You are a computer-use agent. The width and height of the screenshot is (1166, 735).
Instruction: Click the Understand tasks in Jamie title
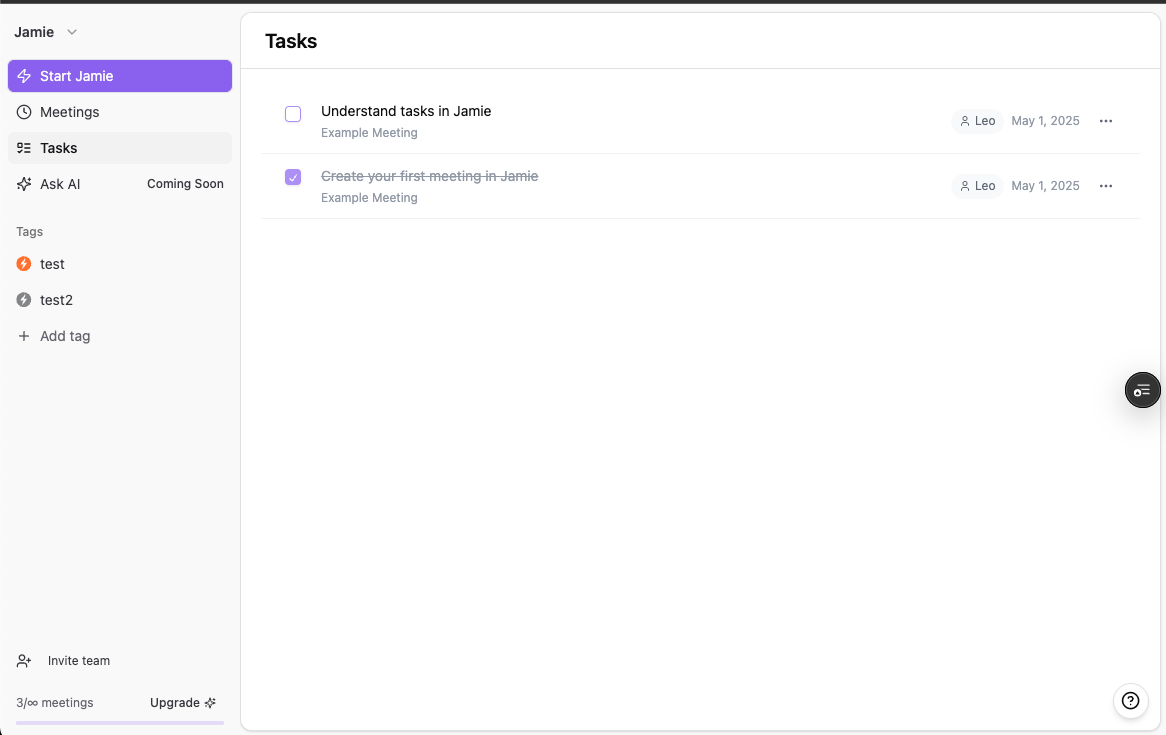406,111
